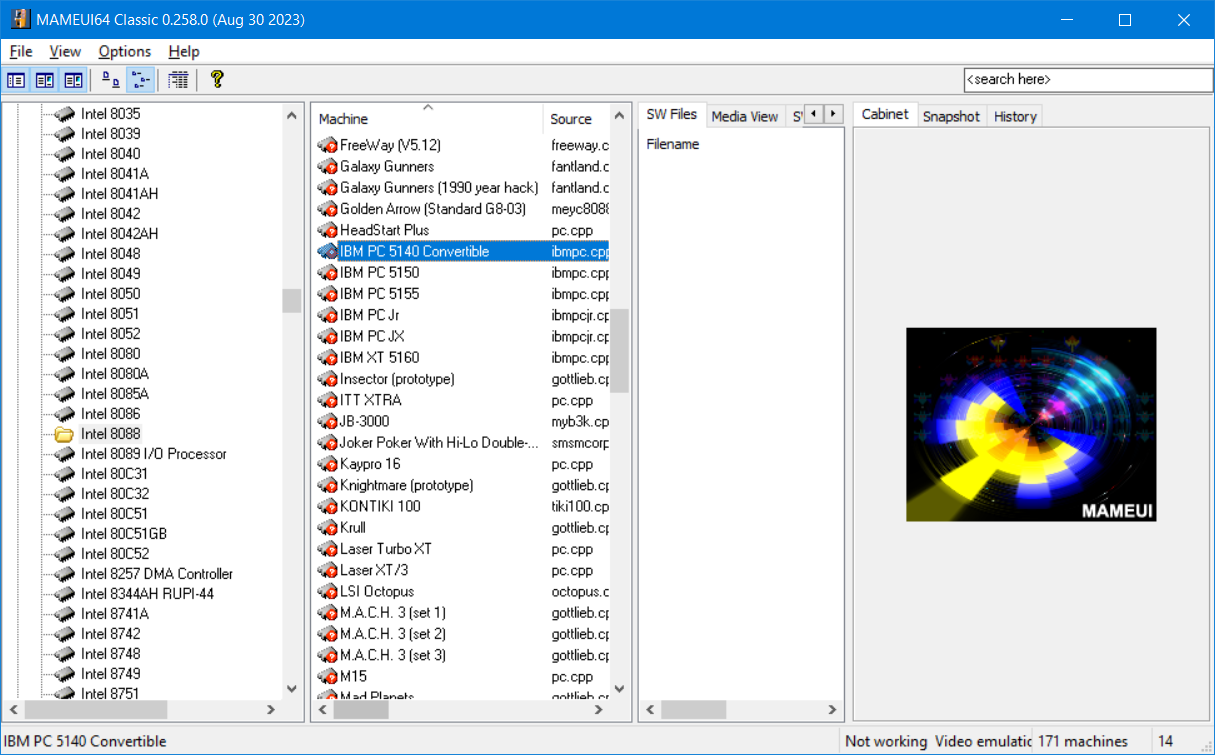This screenshot has width=1215, height=755.
Task: Select IBM PC JX in machine list
Action: [461, 336]
